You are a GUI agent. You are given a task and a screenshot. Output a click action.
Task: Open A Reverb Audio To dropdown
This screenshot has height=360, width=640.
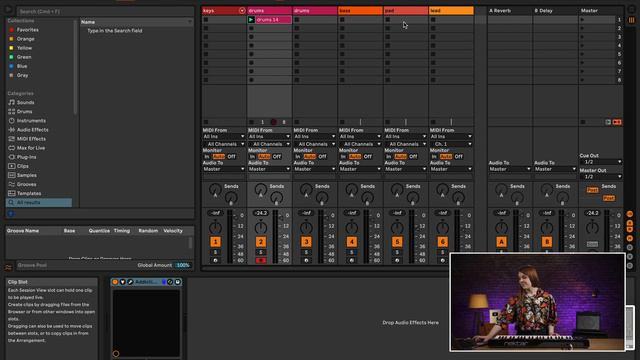(x=510, y=169)
